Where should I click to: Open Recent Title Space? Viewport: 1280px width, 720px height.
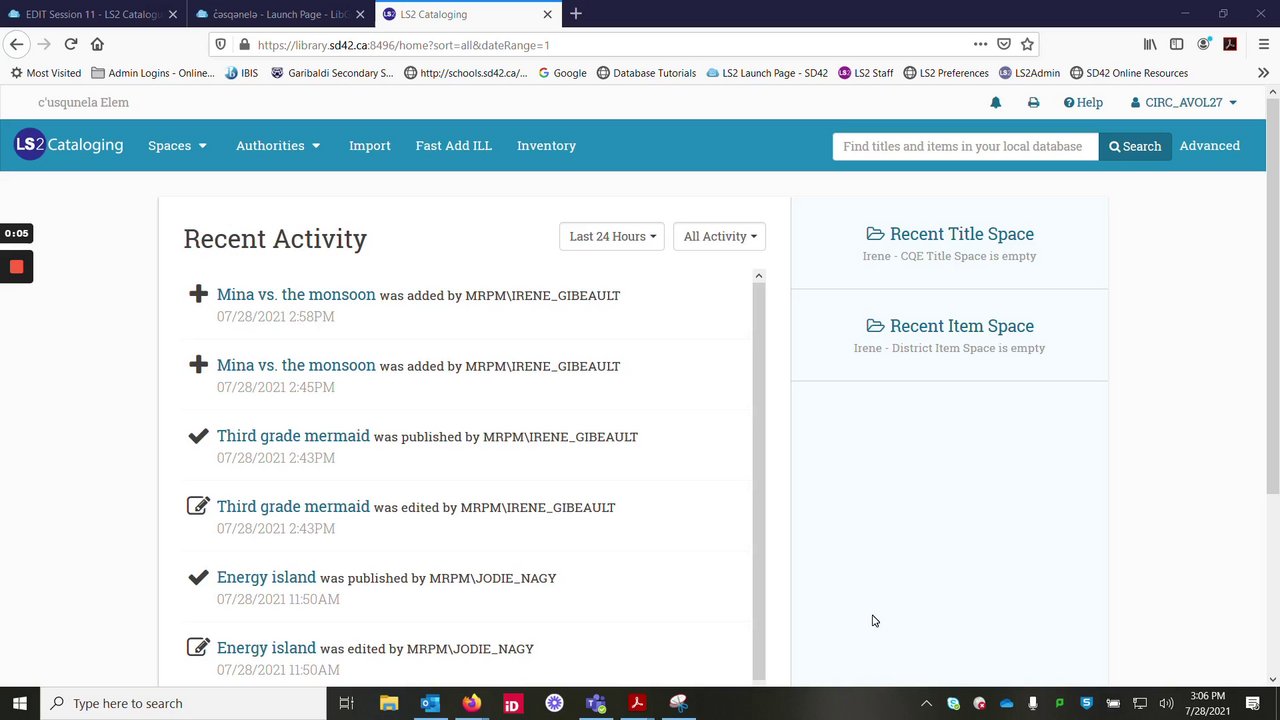click(x=950, y=234)
